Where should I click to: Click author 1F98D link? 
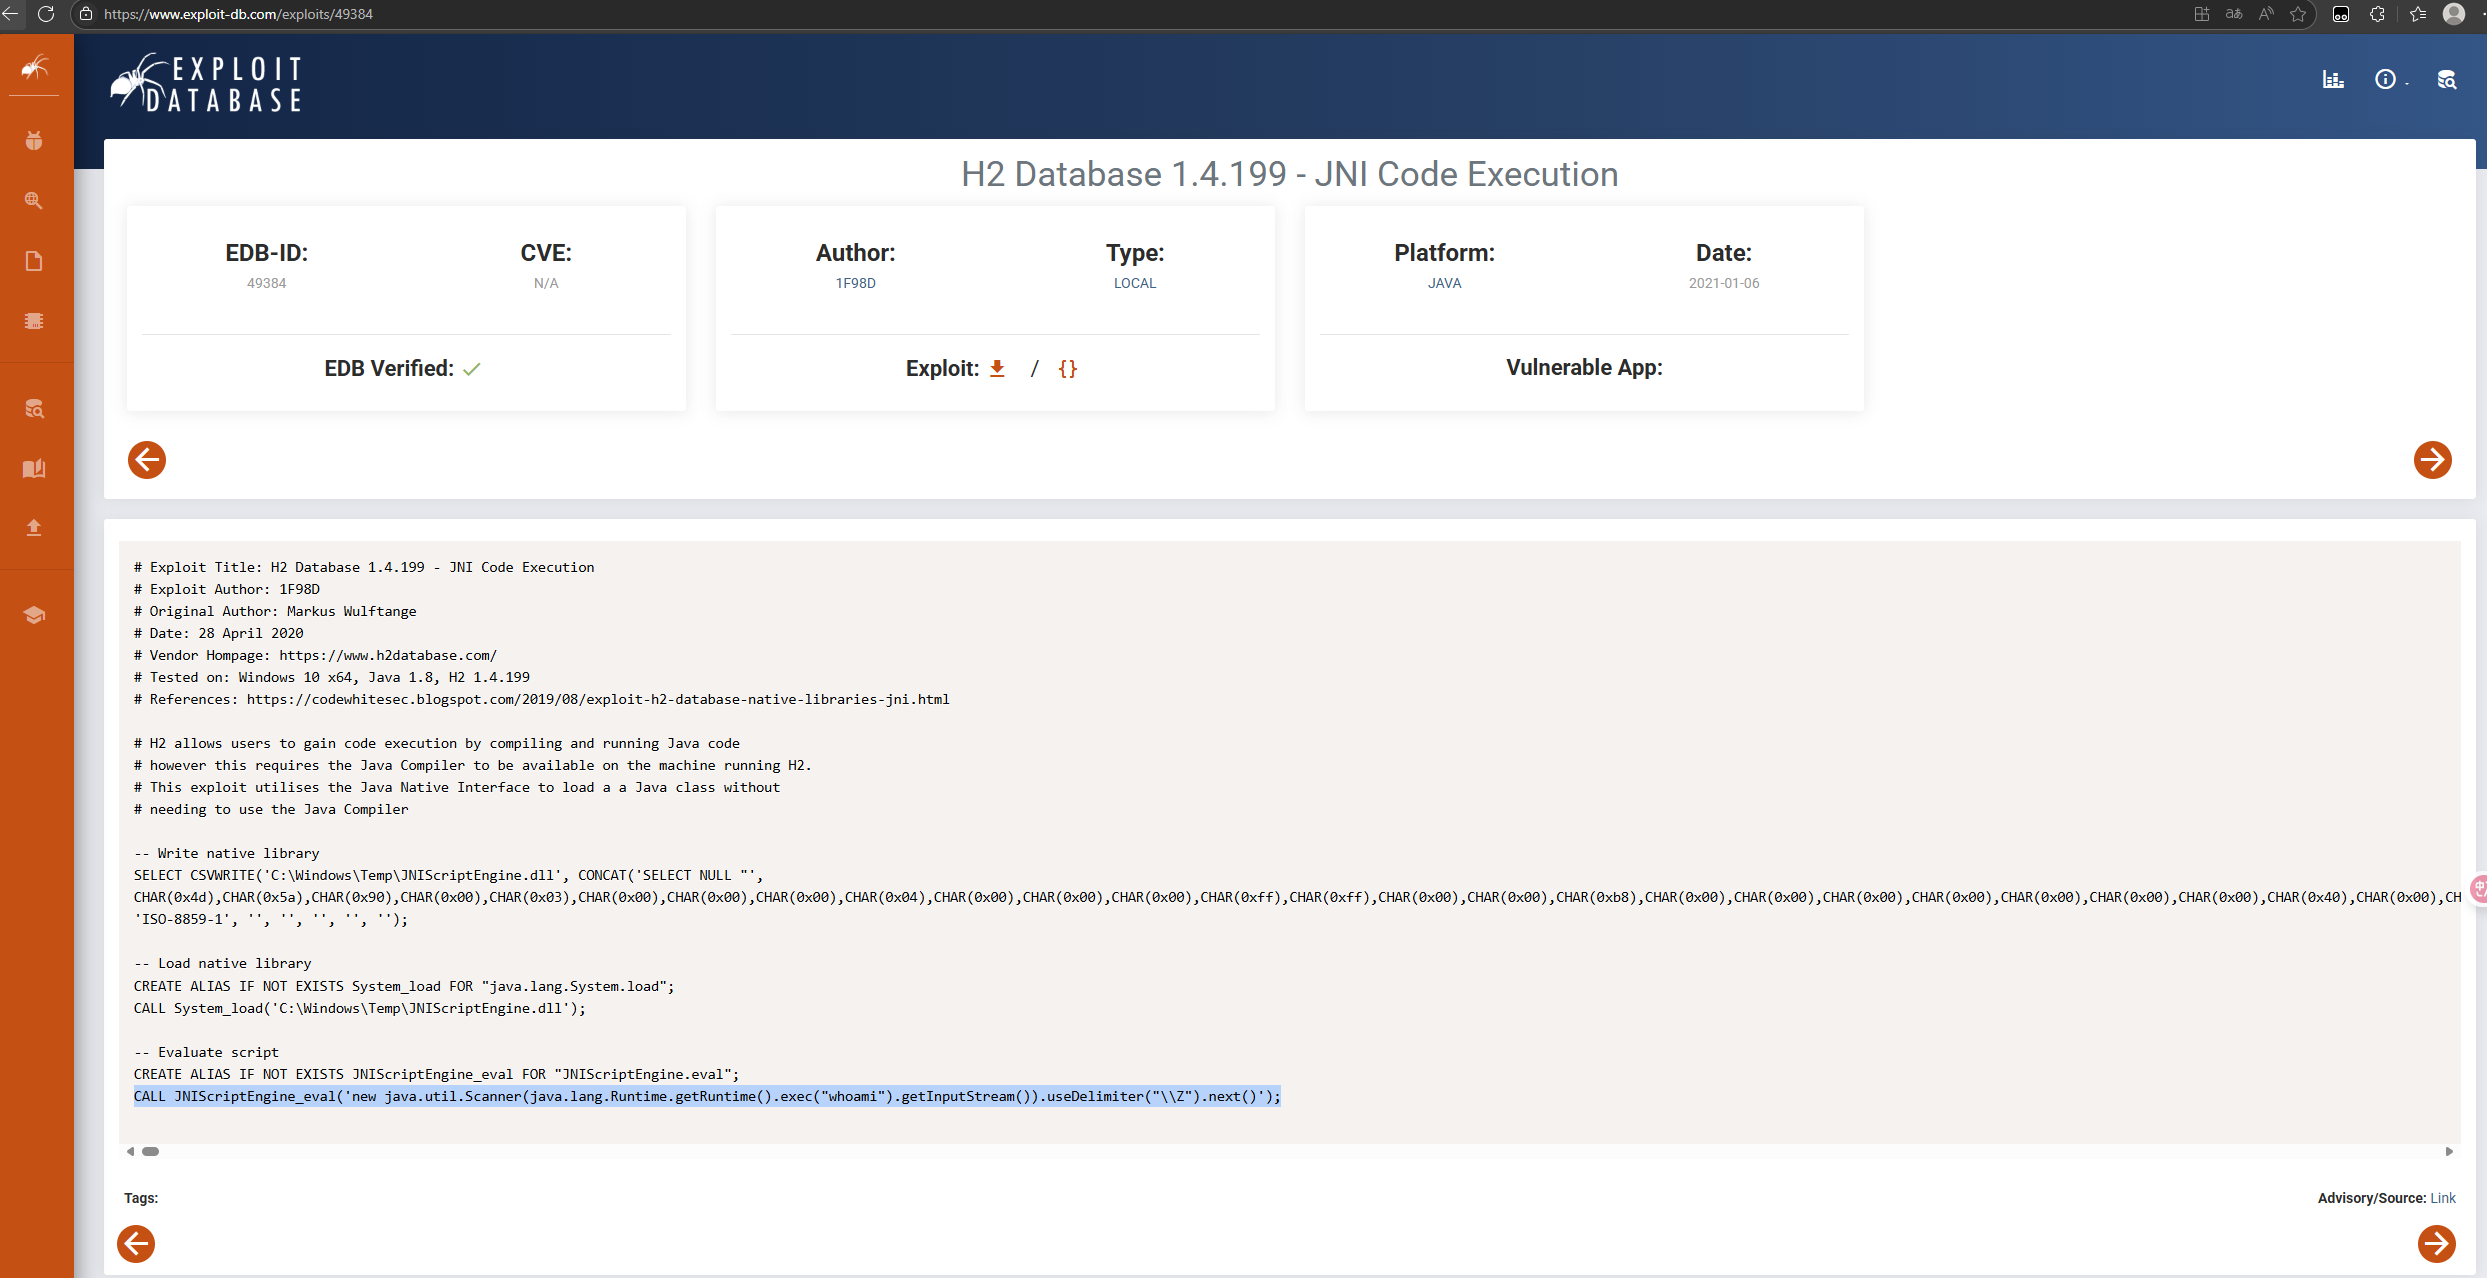855,283
